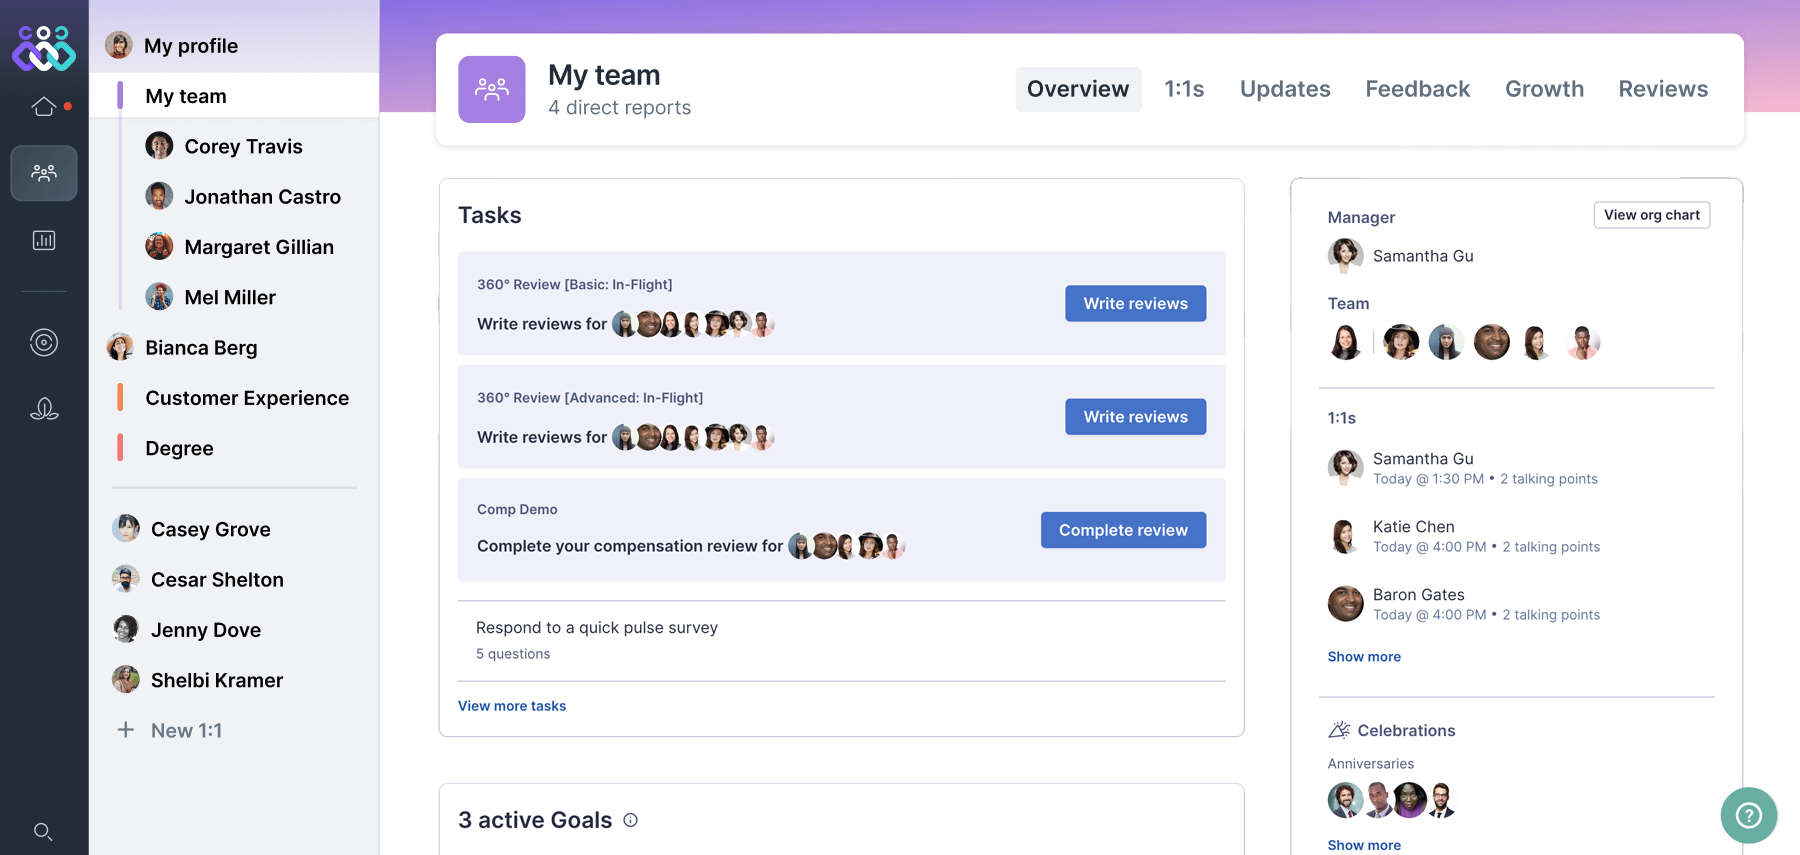Image resolution: width=1800 pixels, height=855 pixels.
Task: Open the Feedback tab
Action: click(1417, 89)
